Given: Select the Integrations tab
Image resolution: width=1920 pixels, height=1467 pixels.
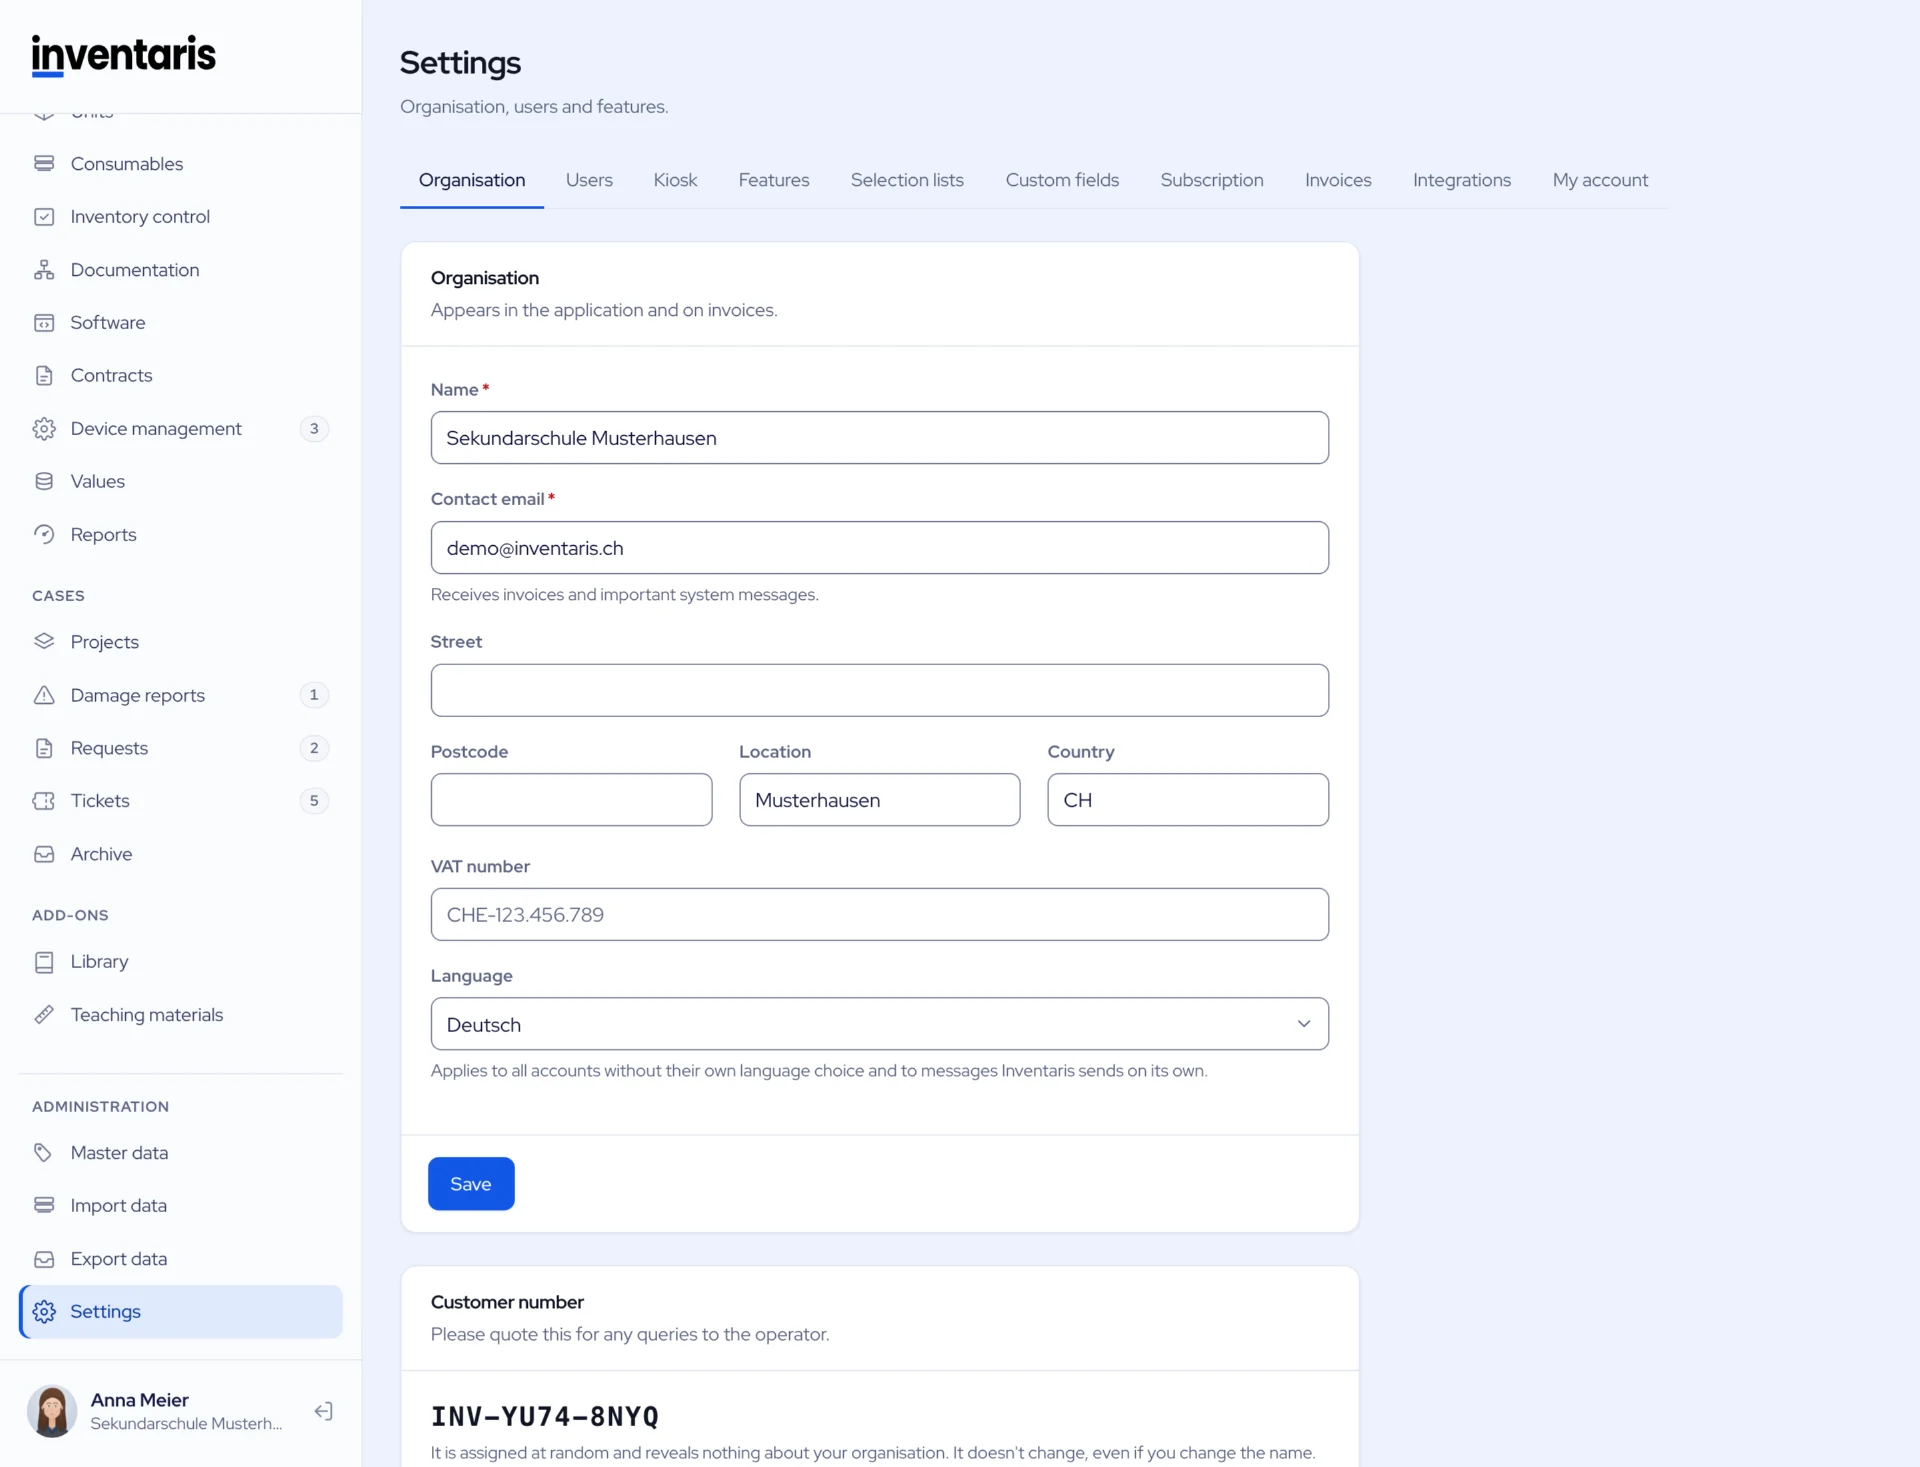Looking at the screenshot, I should [x=1461, y=180].
